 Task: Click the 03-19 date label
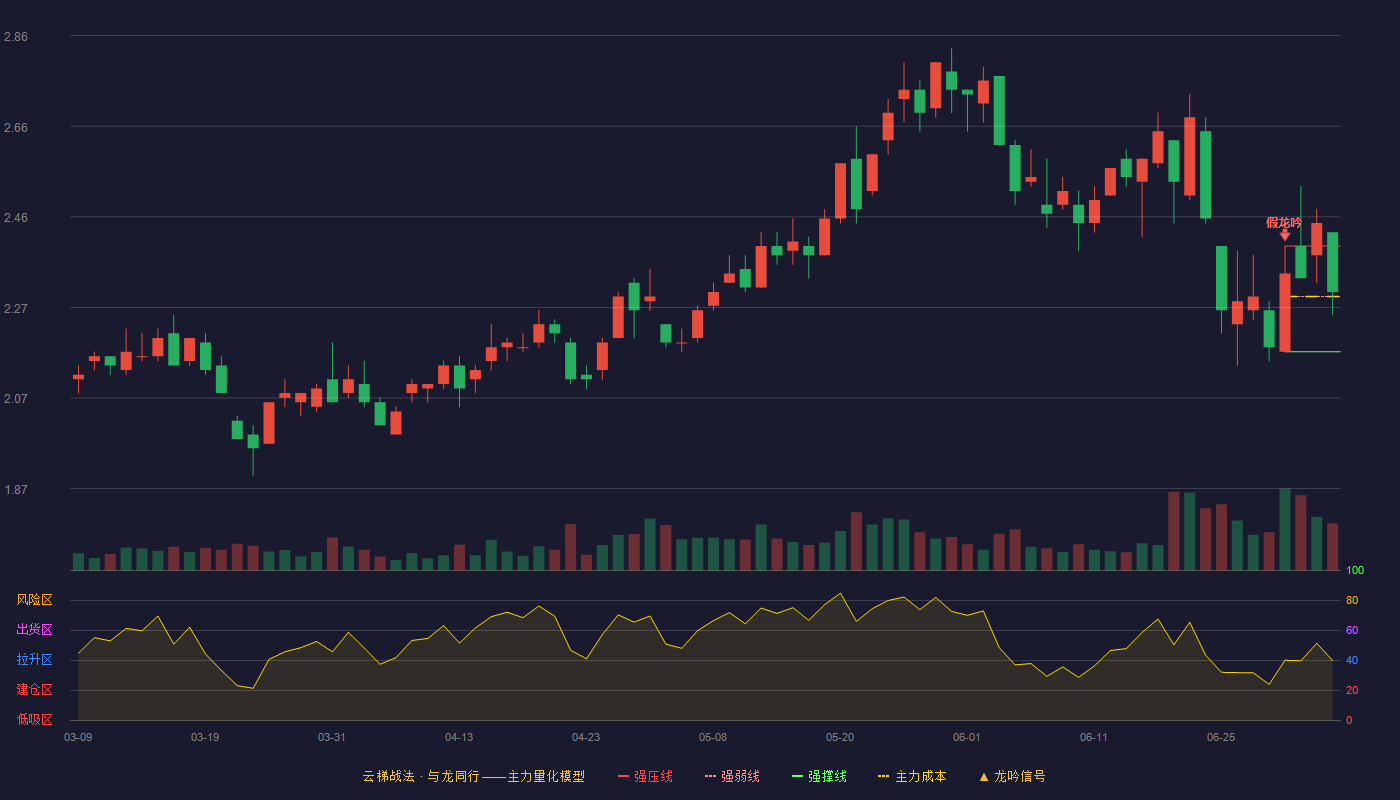click(x=205, y=737)
